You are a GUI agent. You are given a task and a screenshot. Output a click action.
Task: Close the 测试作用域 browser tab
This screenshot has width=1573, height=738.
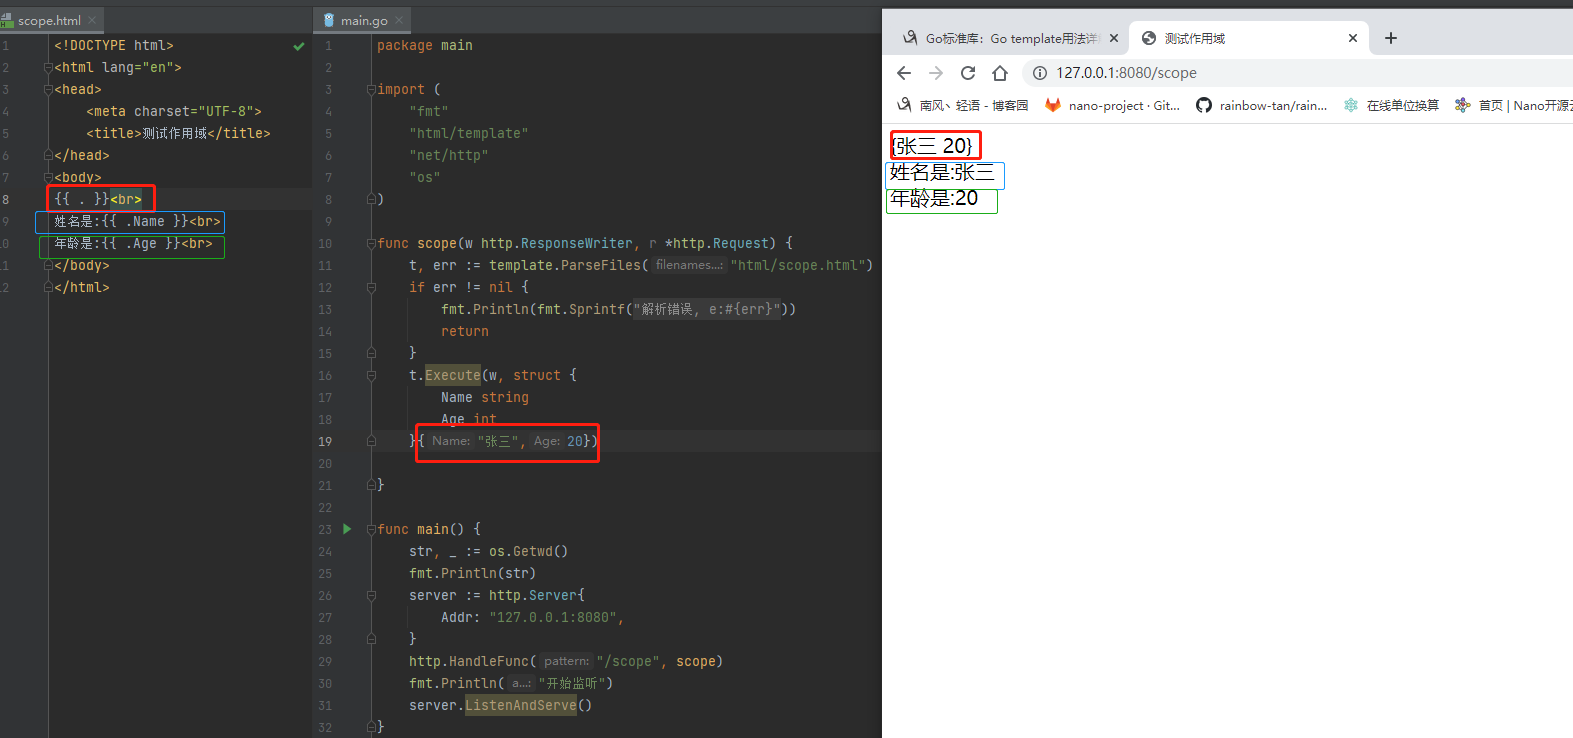point(1353,38)
